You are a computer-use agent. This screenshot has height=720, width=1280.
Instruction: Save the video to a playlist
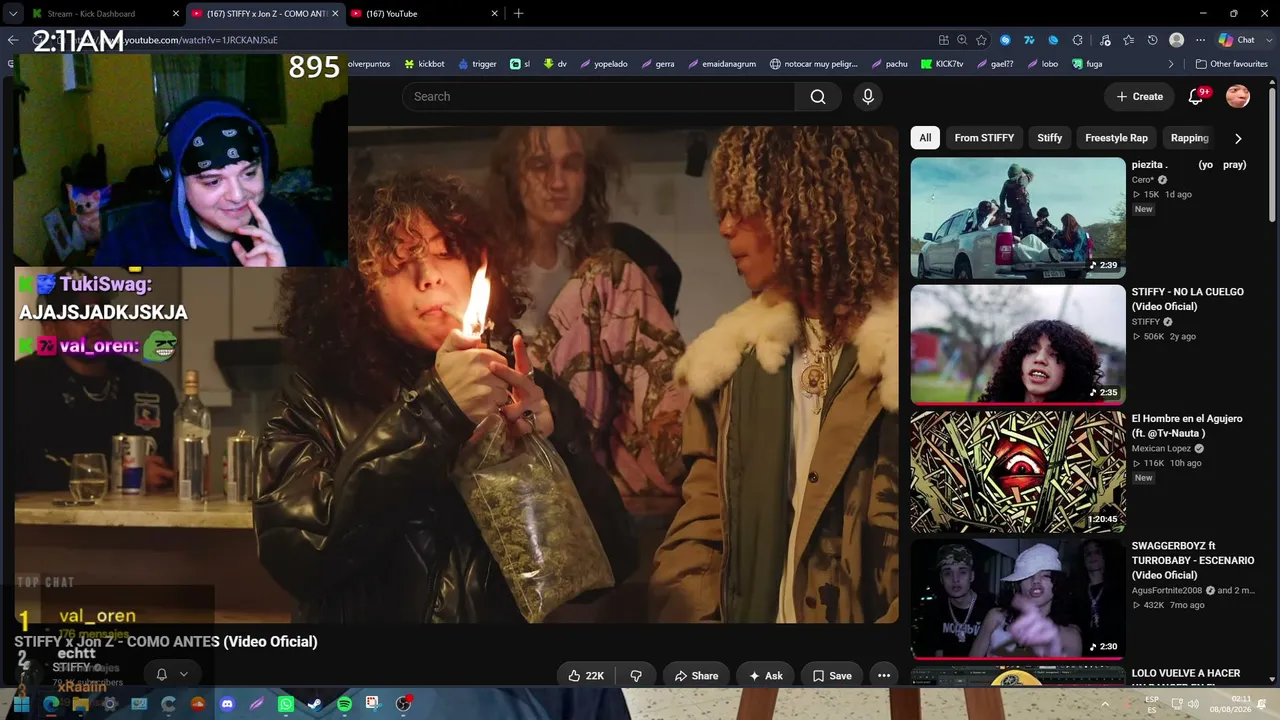[x=831, y=676]
